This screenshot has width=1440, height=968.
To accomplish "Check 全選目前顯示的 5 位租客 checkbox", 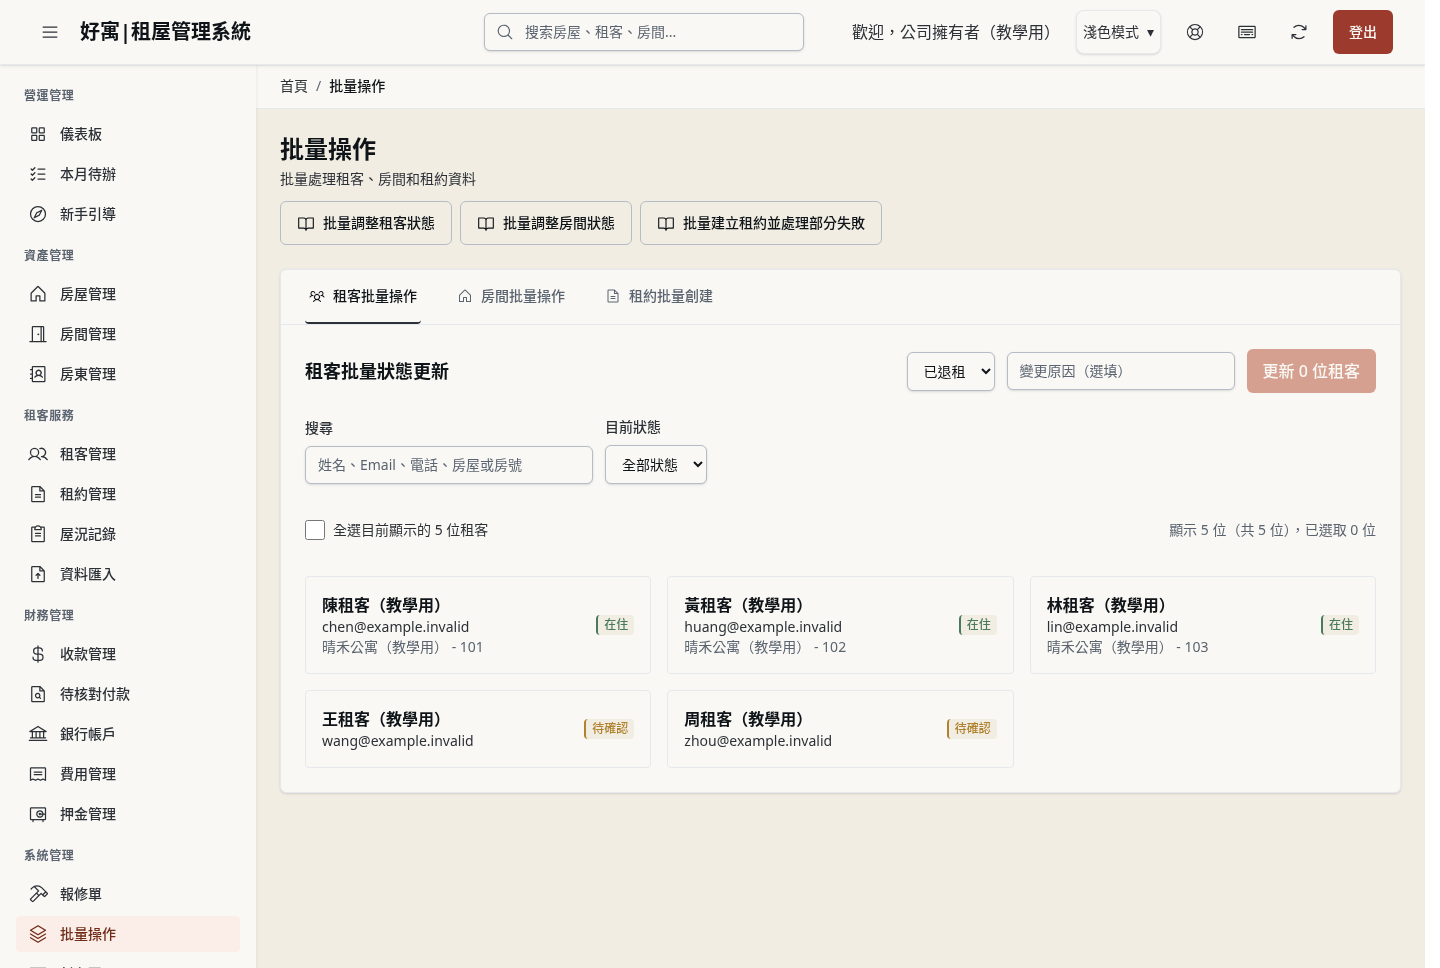I will pos(315,530).
